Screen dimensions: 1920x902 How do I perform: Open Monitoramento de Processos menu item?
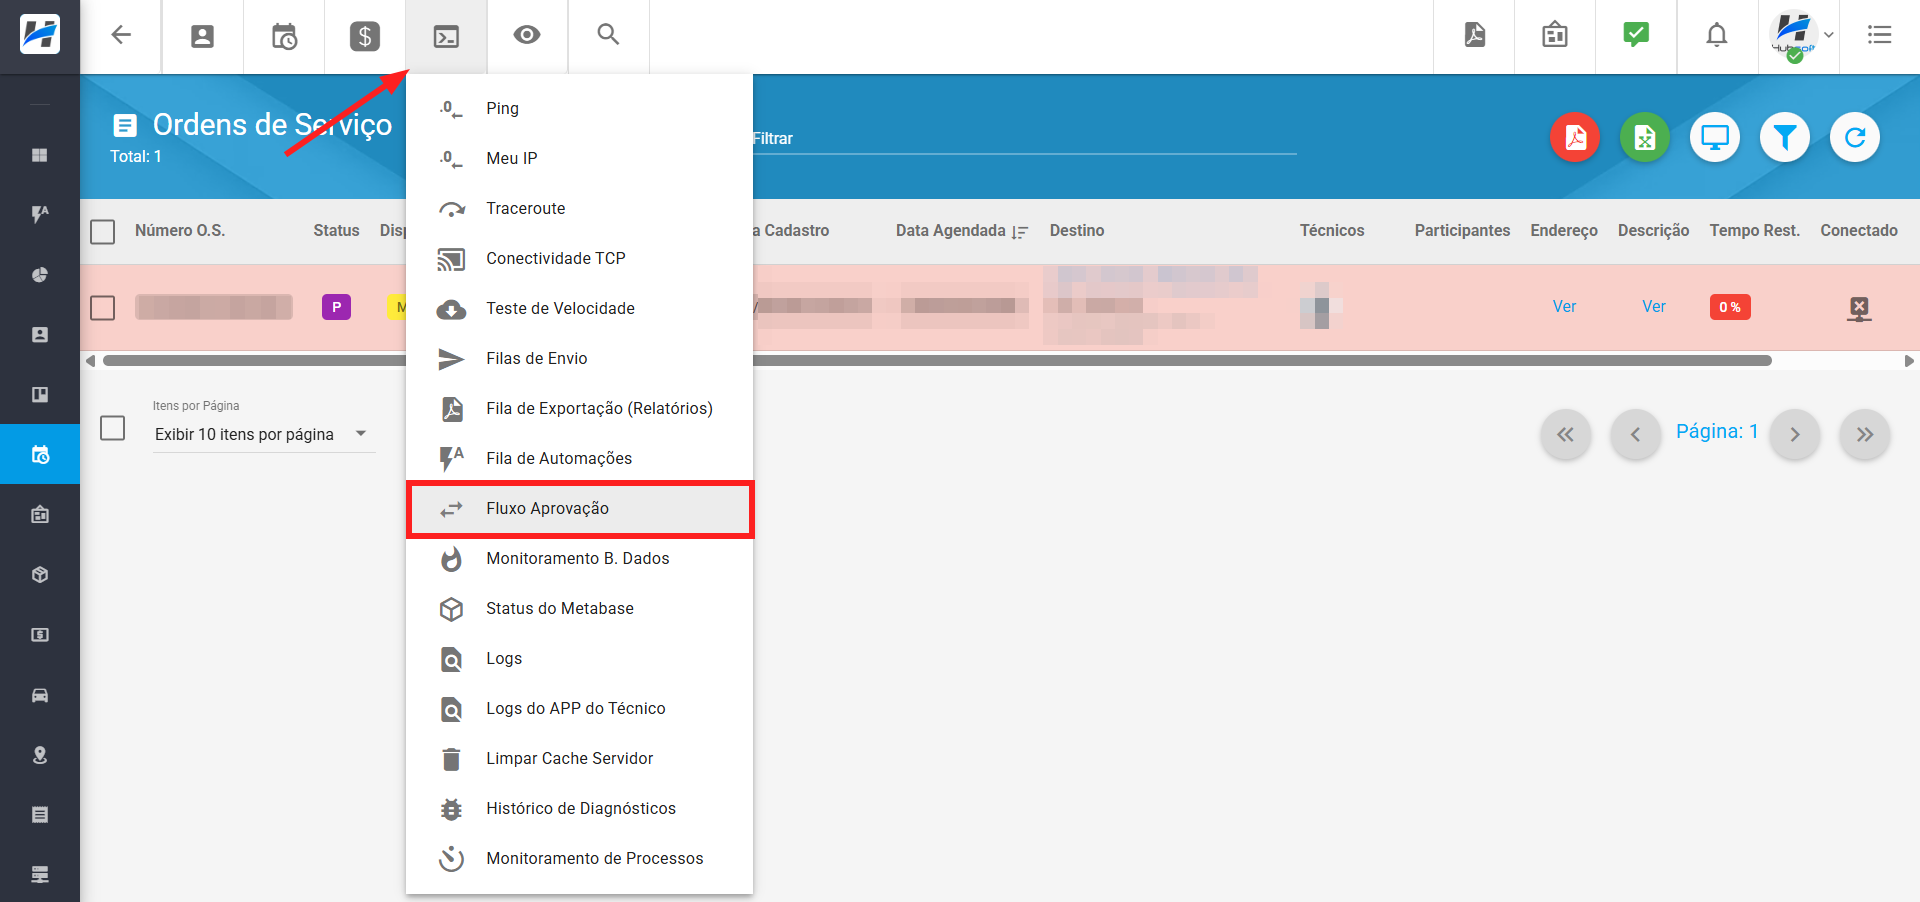point(579,858)
